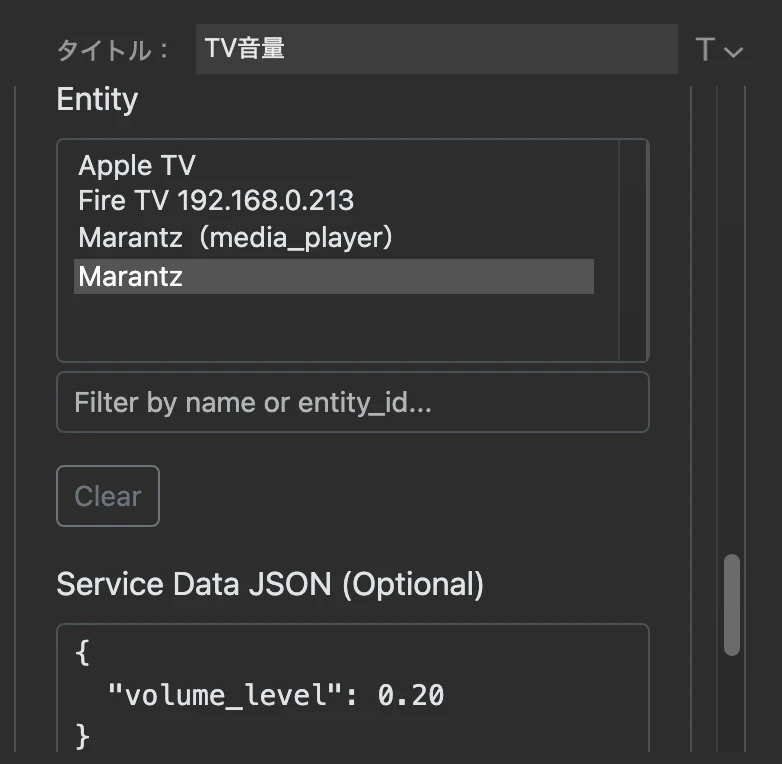Pick the Marantz (media_player) entity
Screen dimensions: 782x764
(x=235, y=238)
